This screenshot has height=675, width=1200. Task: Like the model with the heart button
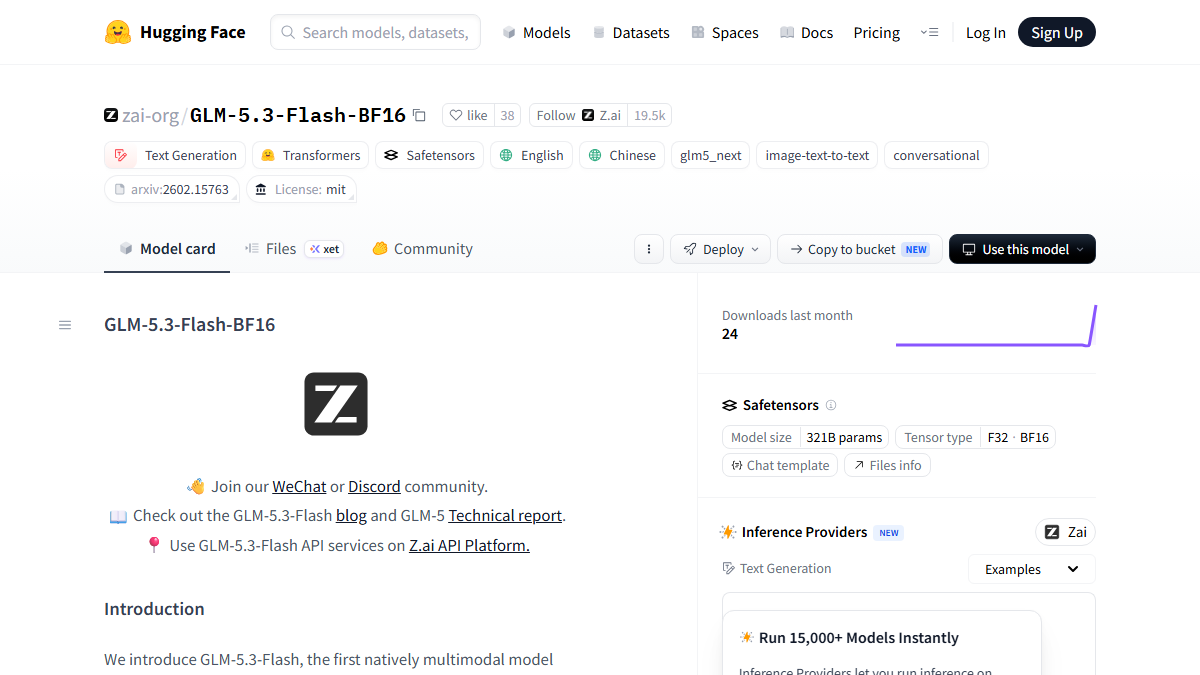coord(468,115)
